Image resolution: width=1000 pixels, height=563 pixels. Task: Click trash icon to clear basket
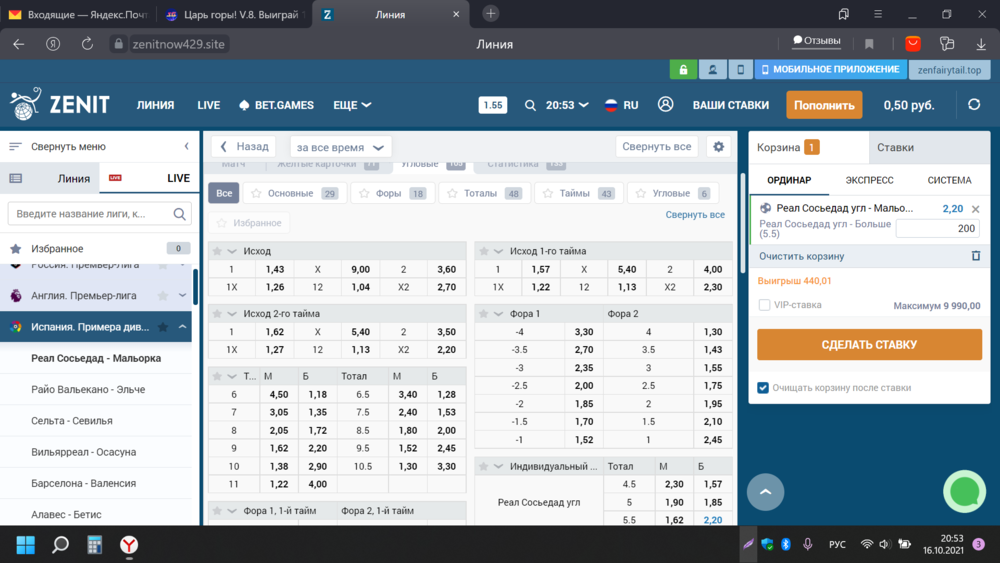click(976, 256)
